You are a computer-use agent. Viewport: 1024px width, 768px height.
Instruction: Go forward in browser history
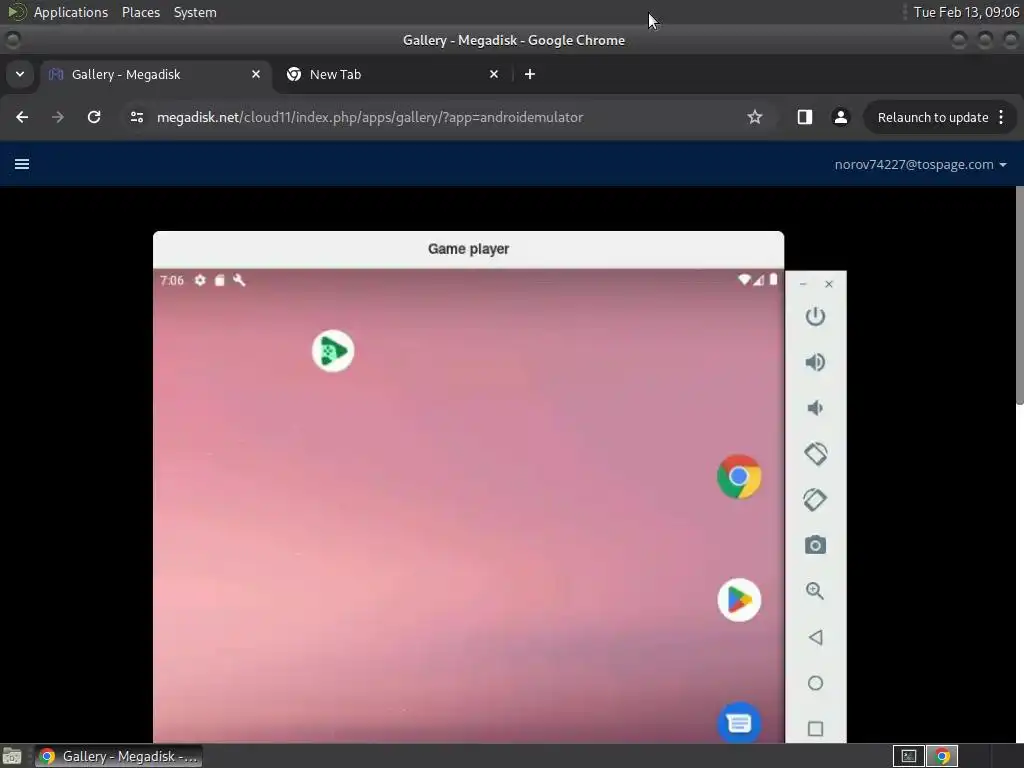click(x=58, y=117)
